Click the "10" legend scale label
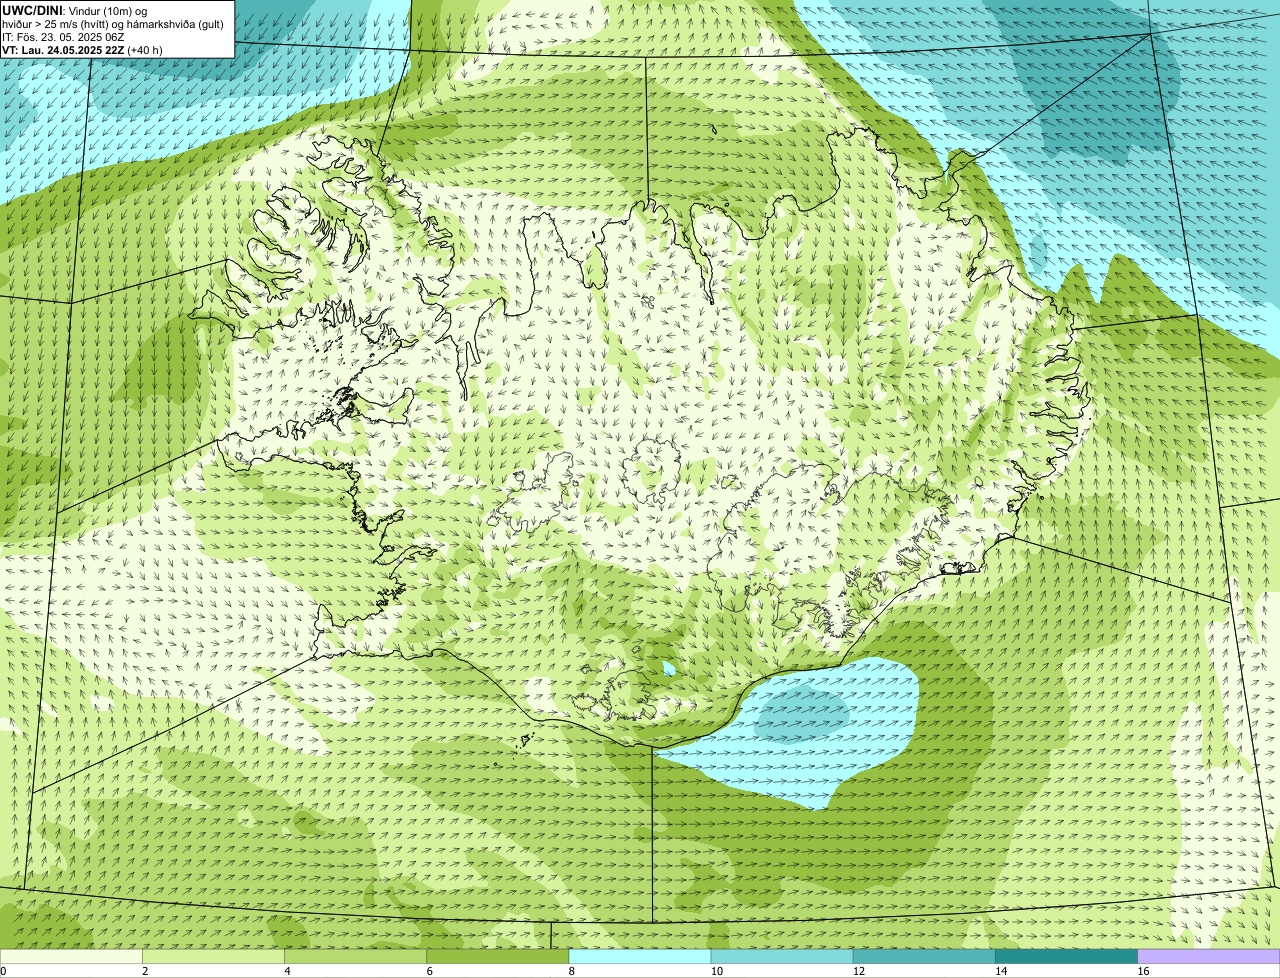1280x978 pixels. pyautogui.click(x=716, y=971)
